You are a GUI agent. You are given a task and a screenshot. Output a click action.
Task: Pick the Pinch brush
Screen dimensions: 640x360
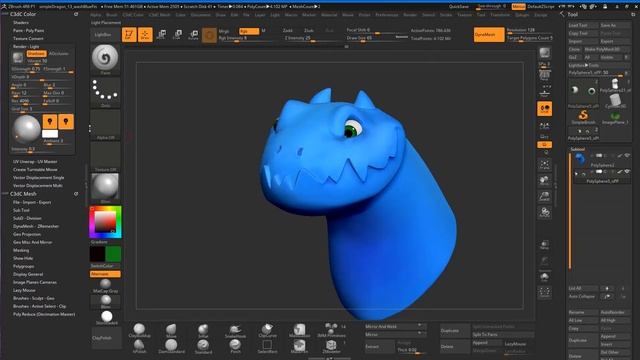(x=235, y=346)
